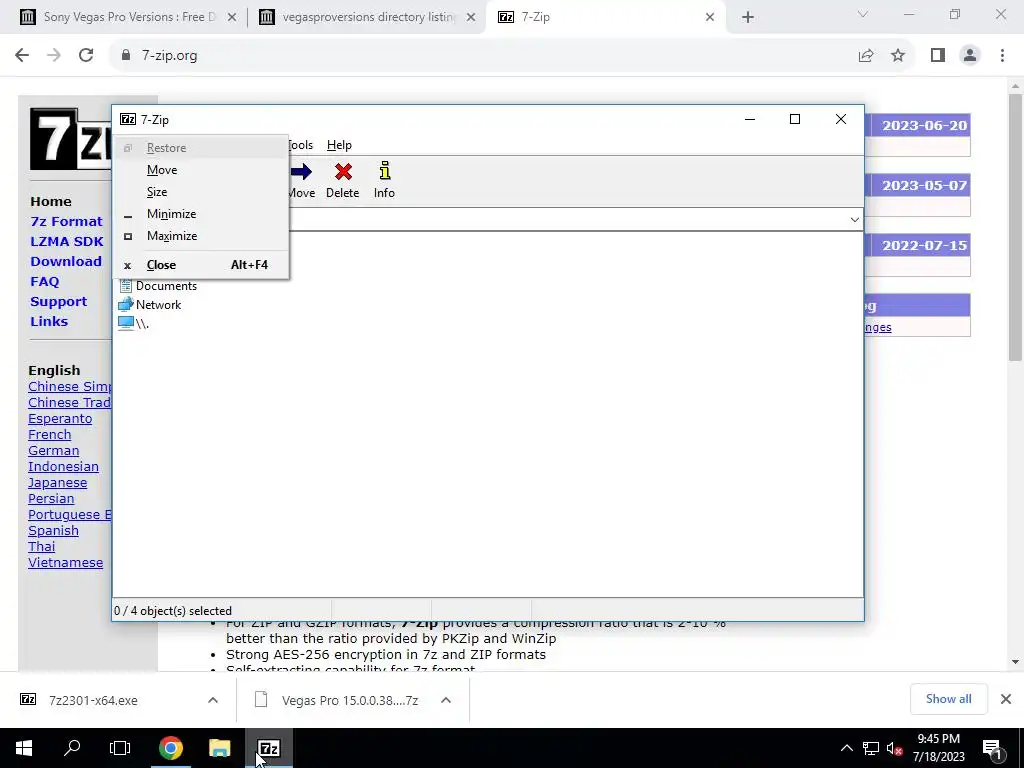Click the red Delete icon in 7-Zip
The width and height of the screenshot is (1024, 768).
[343, 172]
